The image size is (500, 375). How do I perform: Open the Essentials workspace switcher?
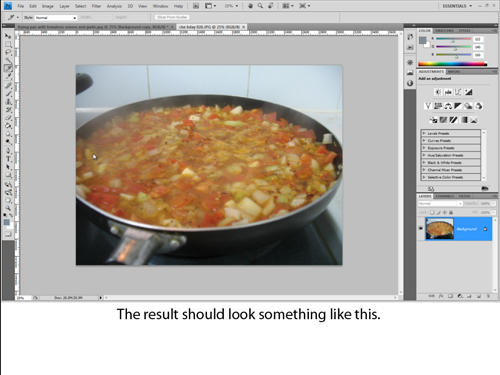[457, 6]
